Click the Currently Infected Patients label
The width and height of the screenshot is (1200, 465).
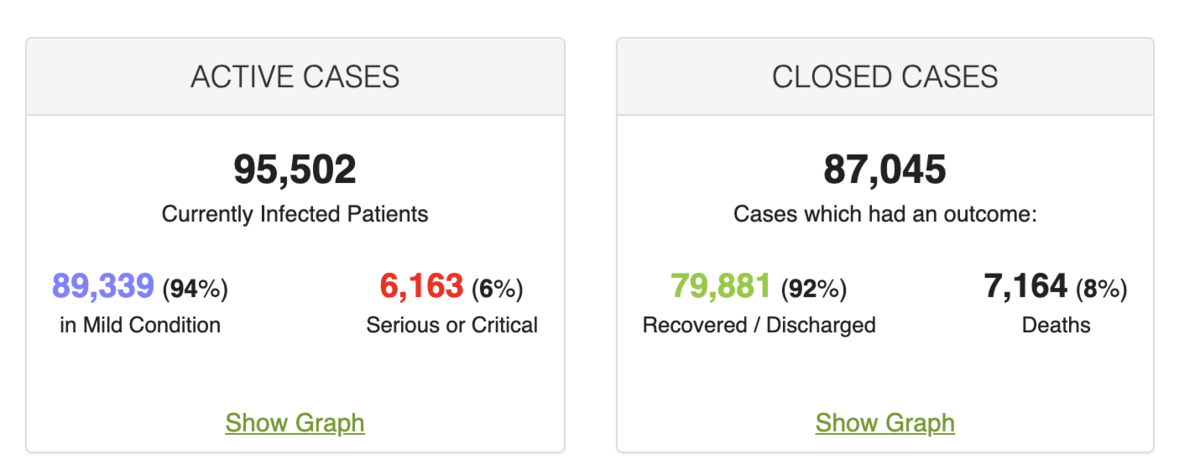tap(295, 214)
